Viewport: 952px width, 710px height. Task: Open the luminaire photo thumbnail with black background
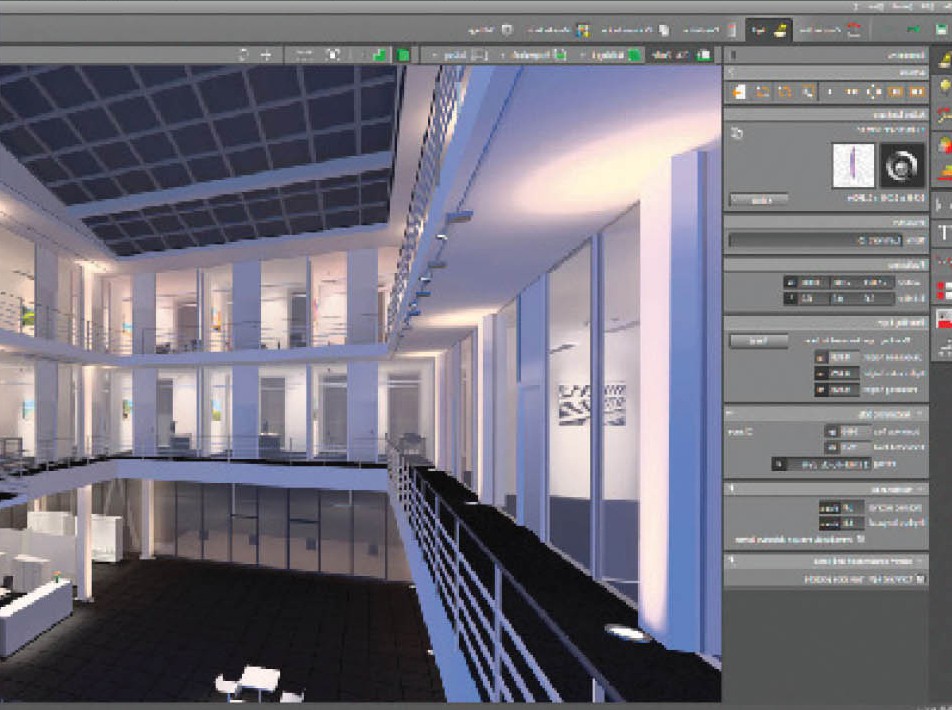[x=901, y=165]
